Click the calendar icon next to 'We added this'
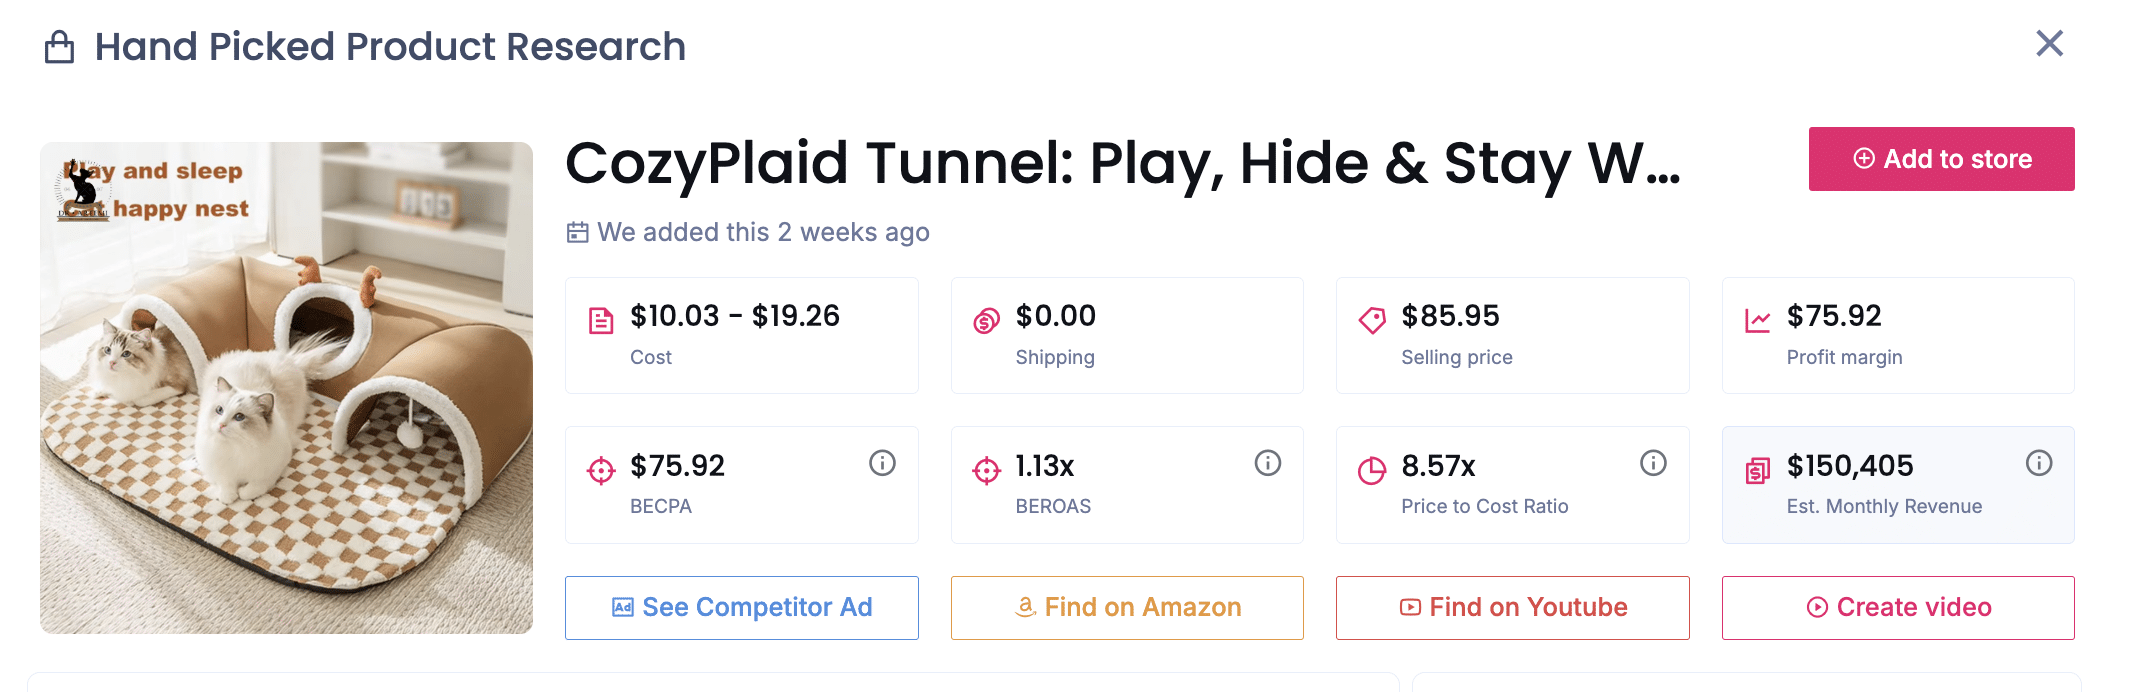This screenshot has height=692, width=2136. [576, 231]
